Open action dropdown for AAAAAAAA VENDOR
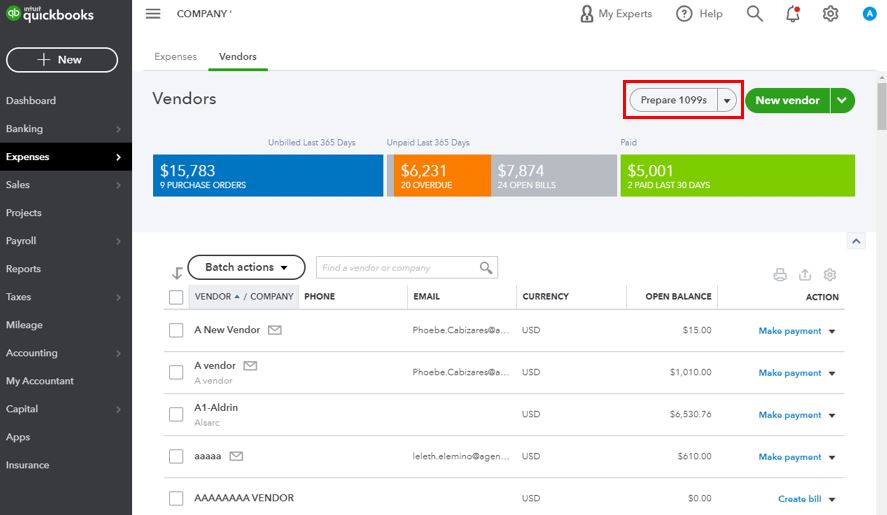Viewport: 887px width, 515px height. pyautogui.click(x=832, y=499)
